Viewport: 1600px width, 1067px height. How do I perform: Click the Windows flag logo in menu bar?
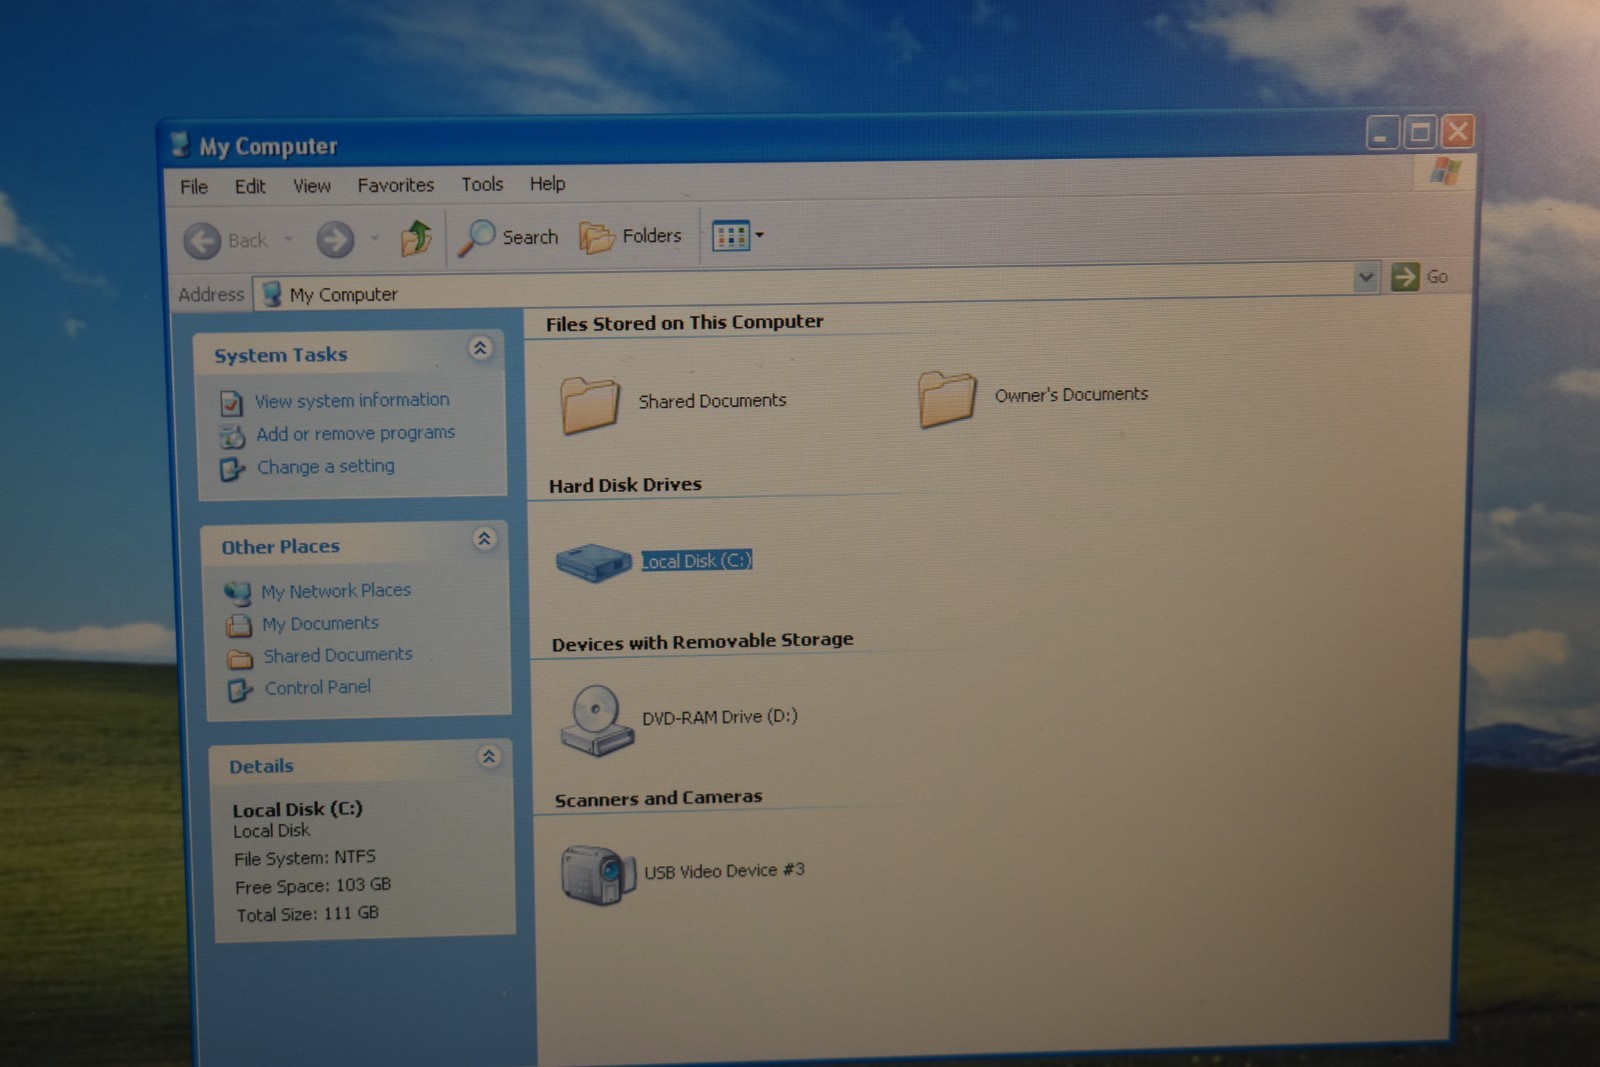[x=1444, y=172]
